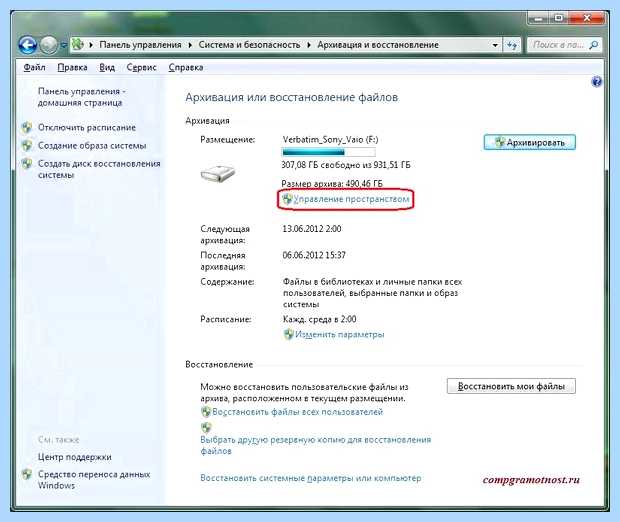The height and width of the screenshot is (522, 620).
Task: Click shield icon beside Средство переноса данных
Action: click(27, 474)
